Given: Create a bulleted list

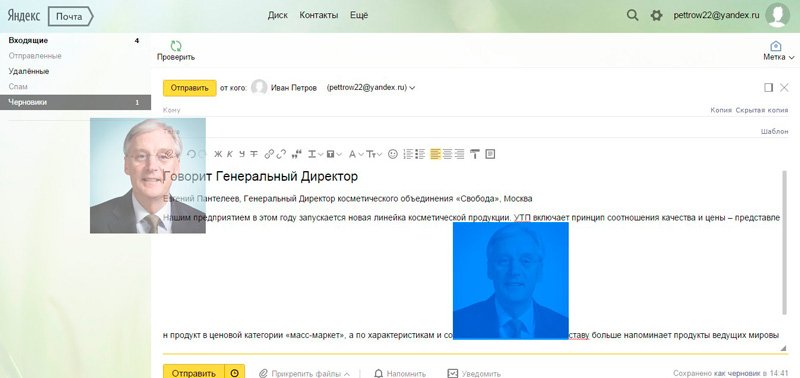Looking at the screenshot, I should [x=420, y=154].
